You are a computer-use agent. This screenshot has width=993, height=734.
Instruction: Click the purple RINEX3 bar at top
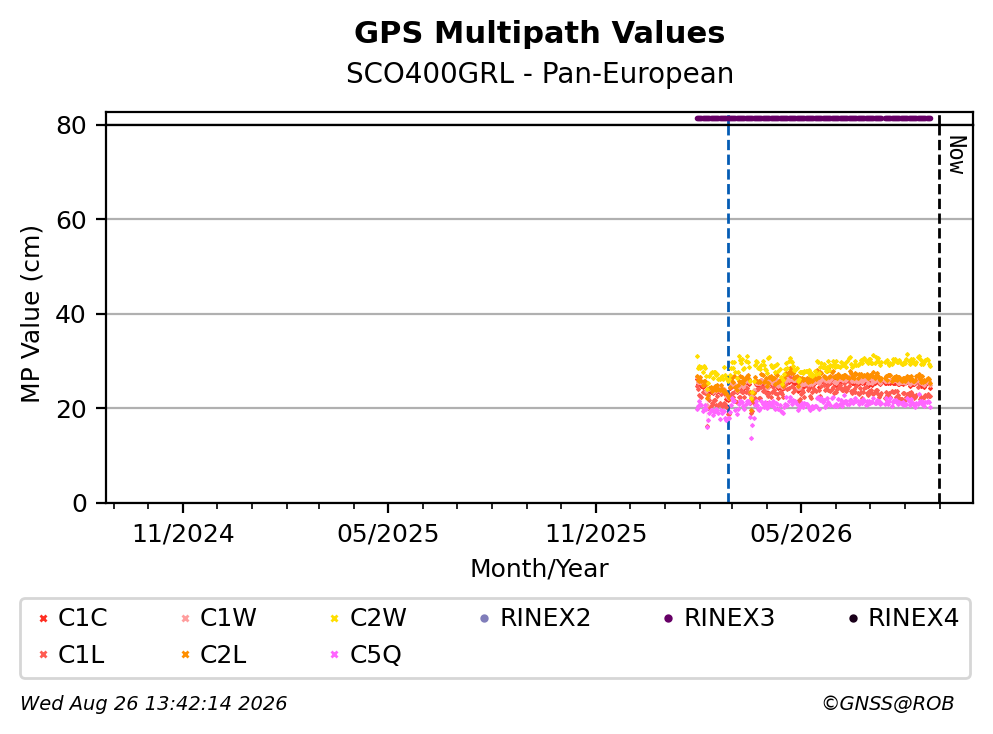tap(814, 118)
